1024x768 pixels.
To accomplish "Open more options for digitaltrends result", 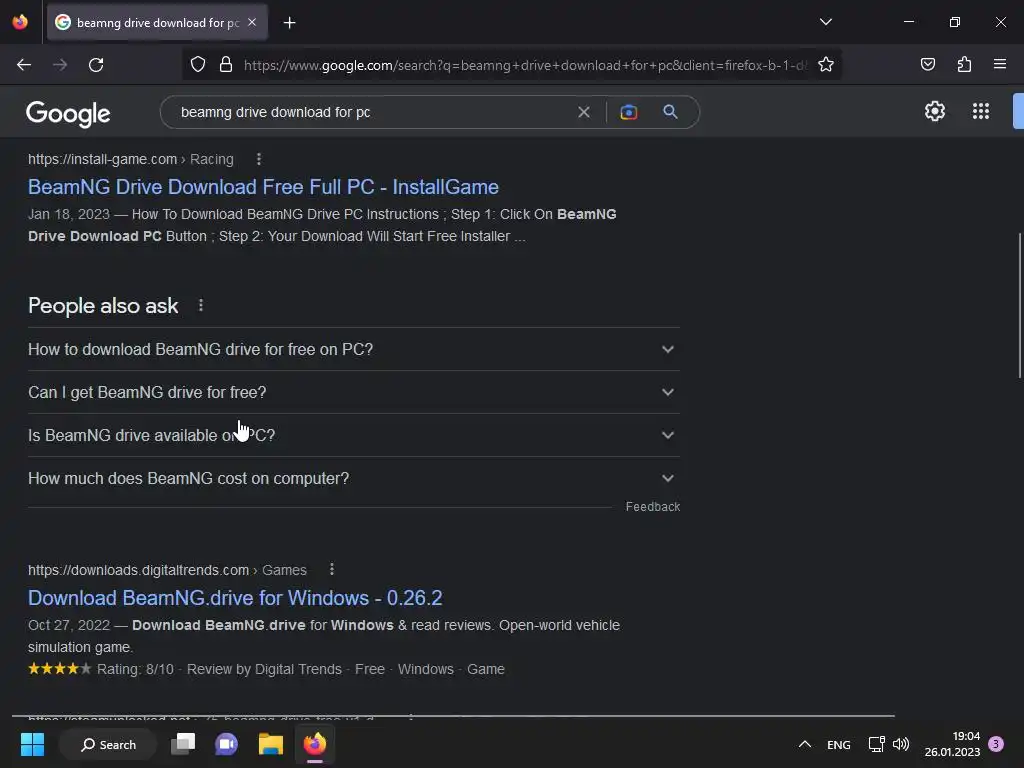I will tap(332, 569).
